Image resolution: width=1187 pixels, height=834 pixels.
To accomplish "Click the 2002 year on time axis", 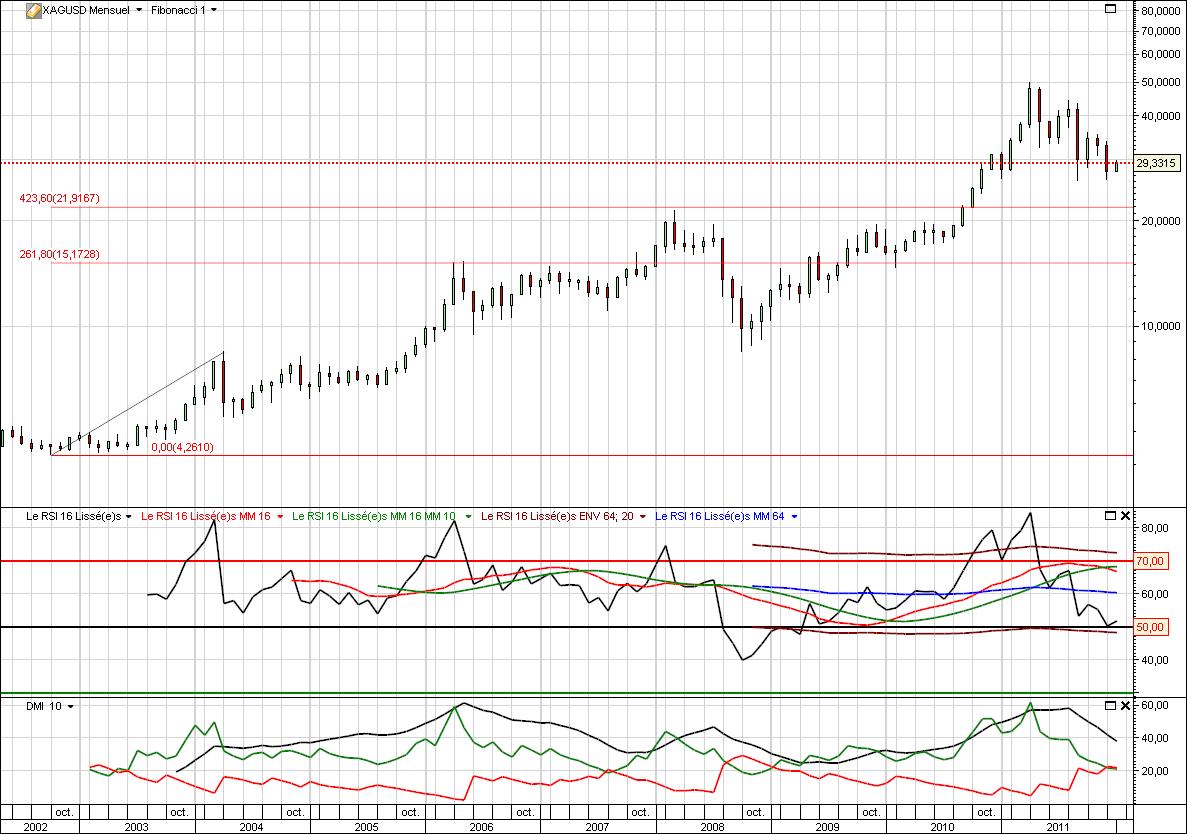I will 36,827.
